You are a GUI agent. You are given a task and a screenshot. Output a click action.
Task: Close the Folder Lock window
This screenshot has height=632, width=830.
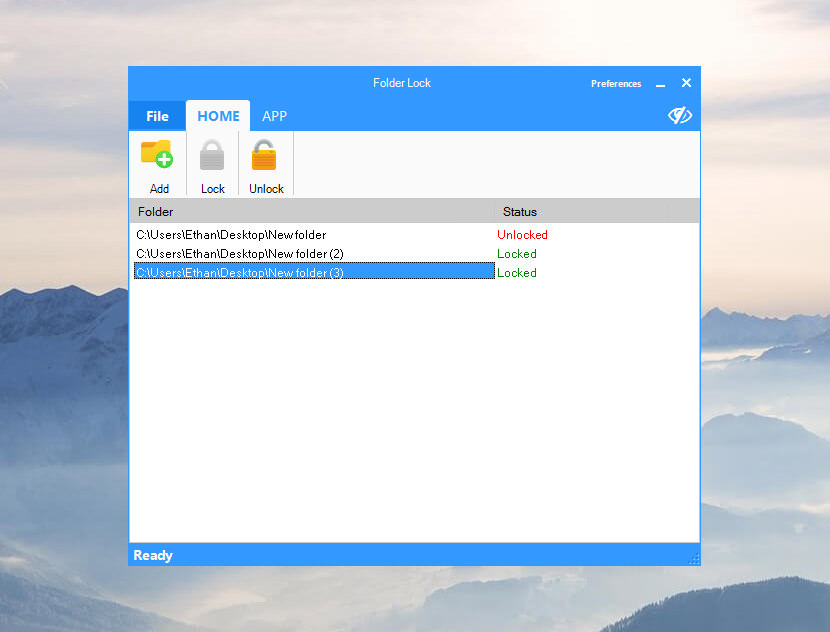(686, 83)
